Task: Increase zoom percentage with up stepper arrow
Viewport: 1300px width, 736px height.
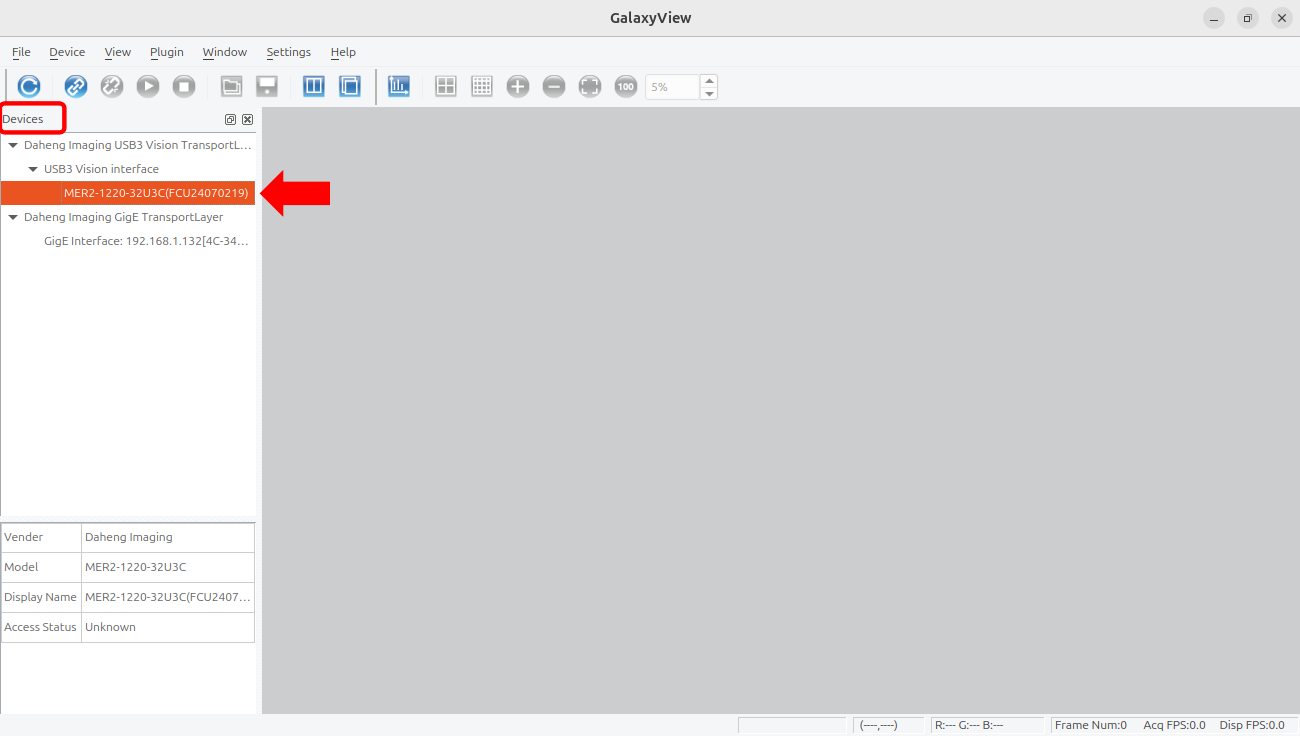Action: coord(709,81)
